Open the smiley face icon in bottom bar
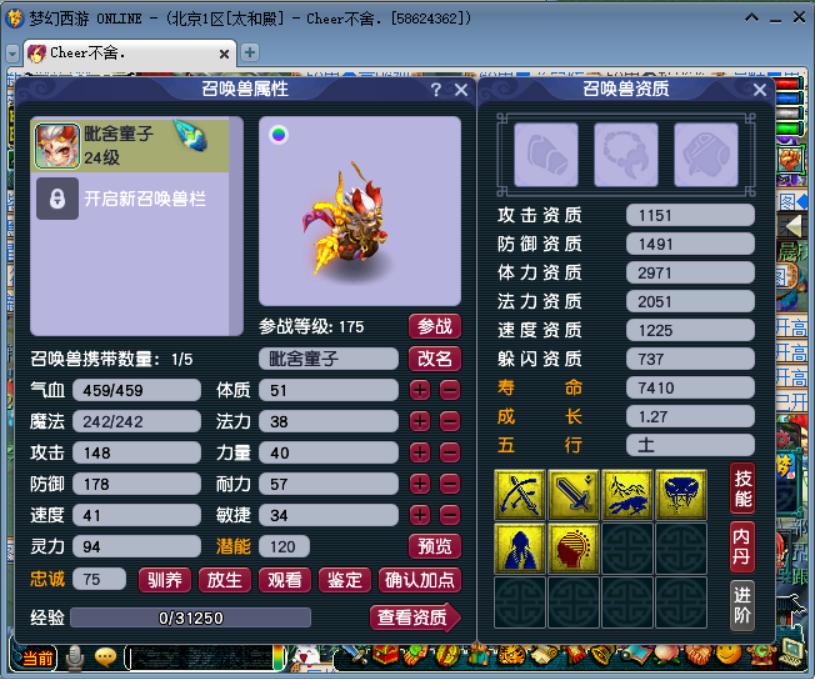The image size is (815, 679). click(728, 655)
